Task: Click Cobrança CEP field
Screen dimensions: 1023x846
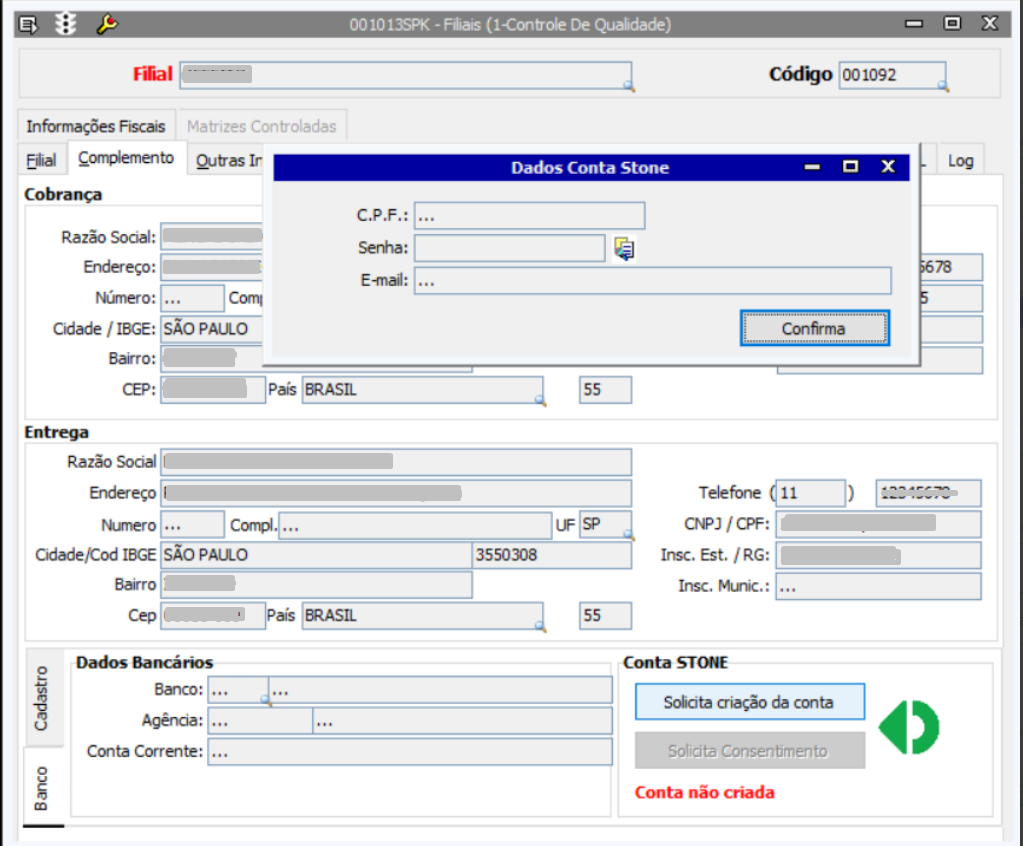Action: [x=213, y=390]
